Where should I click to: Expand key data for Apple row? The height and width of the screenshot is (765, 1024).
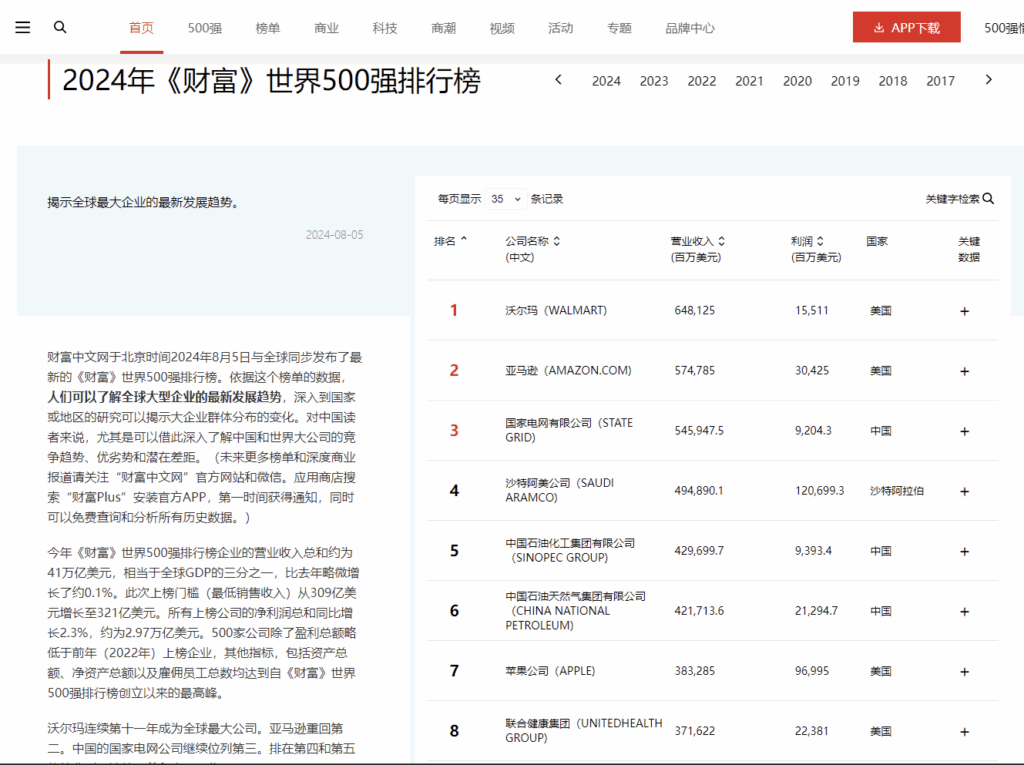coord(964,671)
